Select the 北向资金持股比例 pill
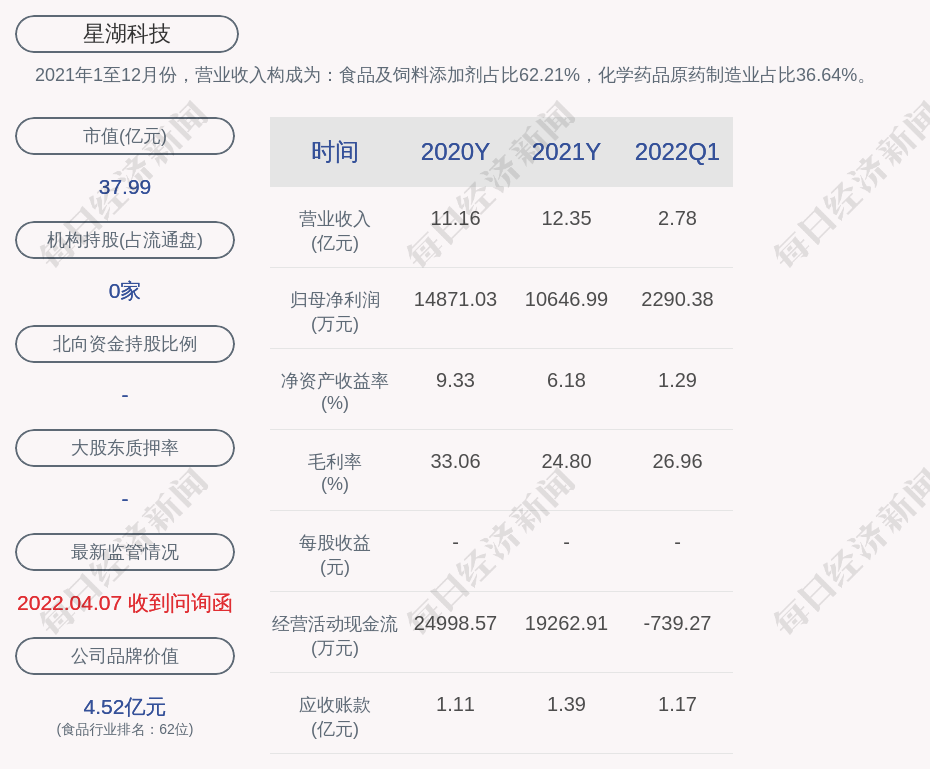 pos(125,344)
